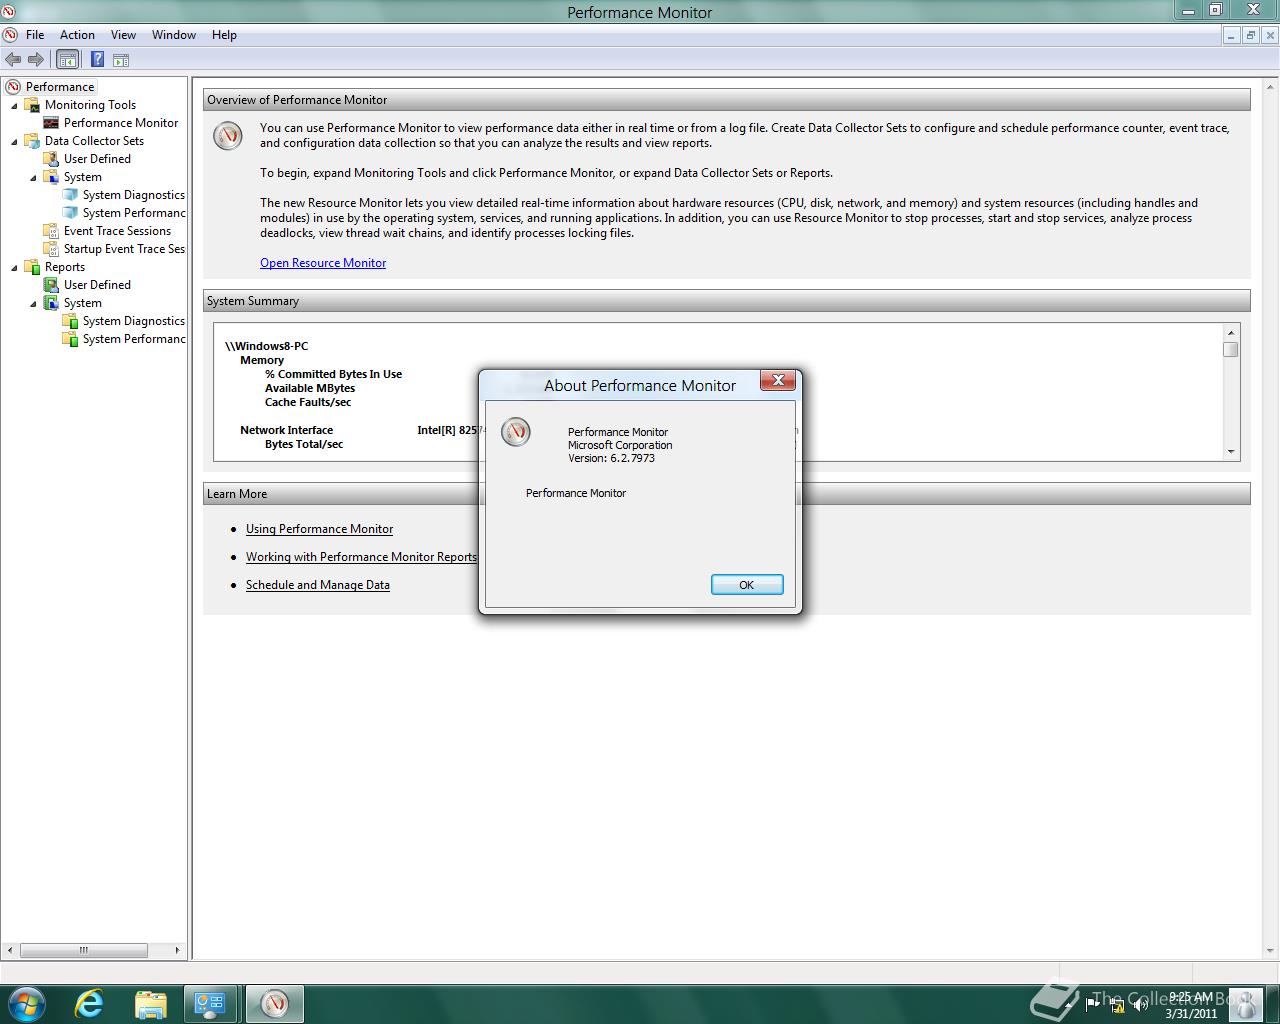This screenshot has height=1024, width=1280.
Task: Open Working with Performance Monitor Reports link
Action: (x=361, y=557)
